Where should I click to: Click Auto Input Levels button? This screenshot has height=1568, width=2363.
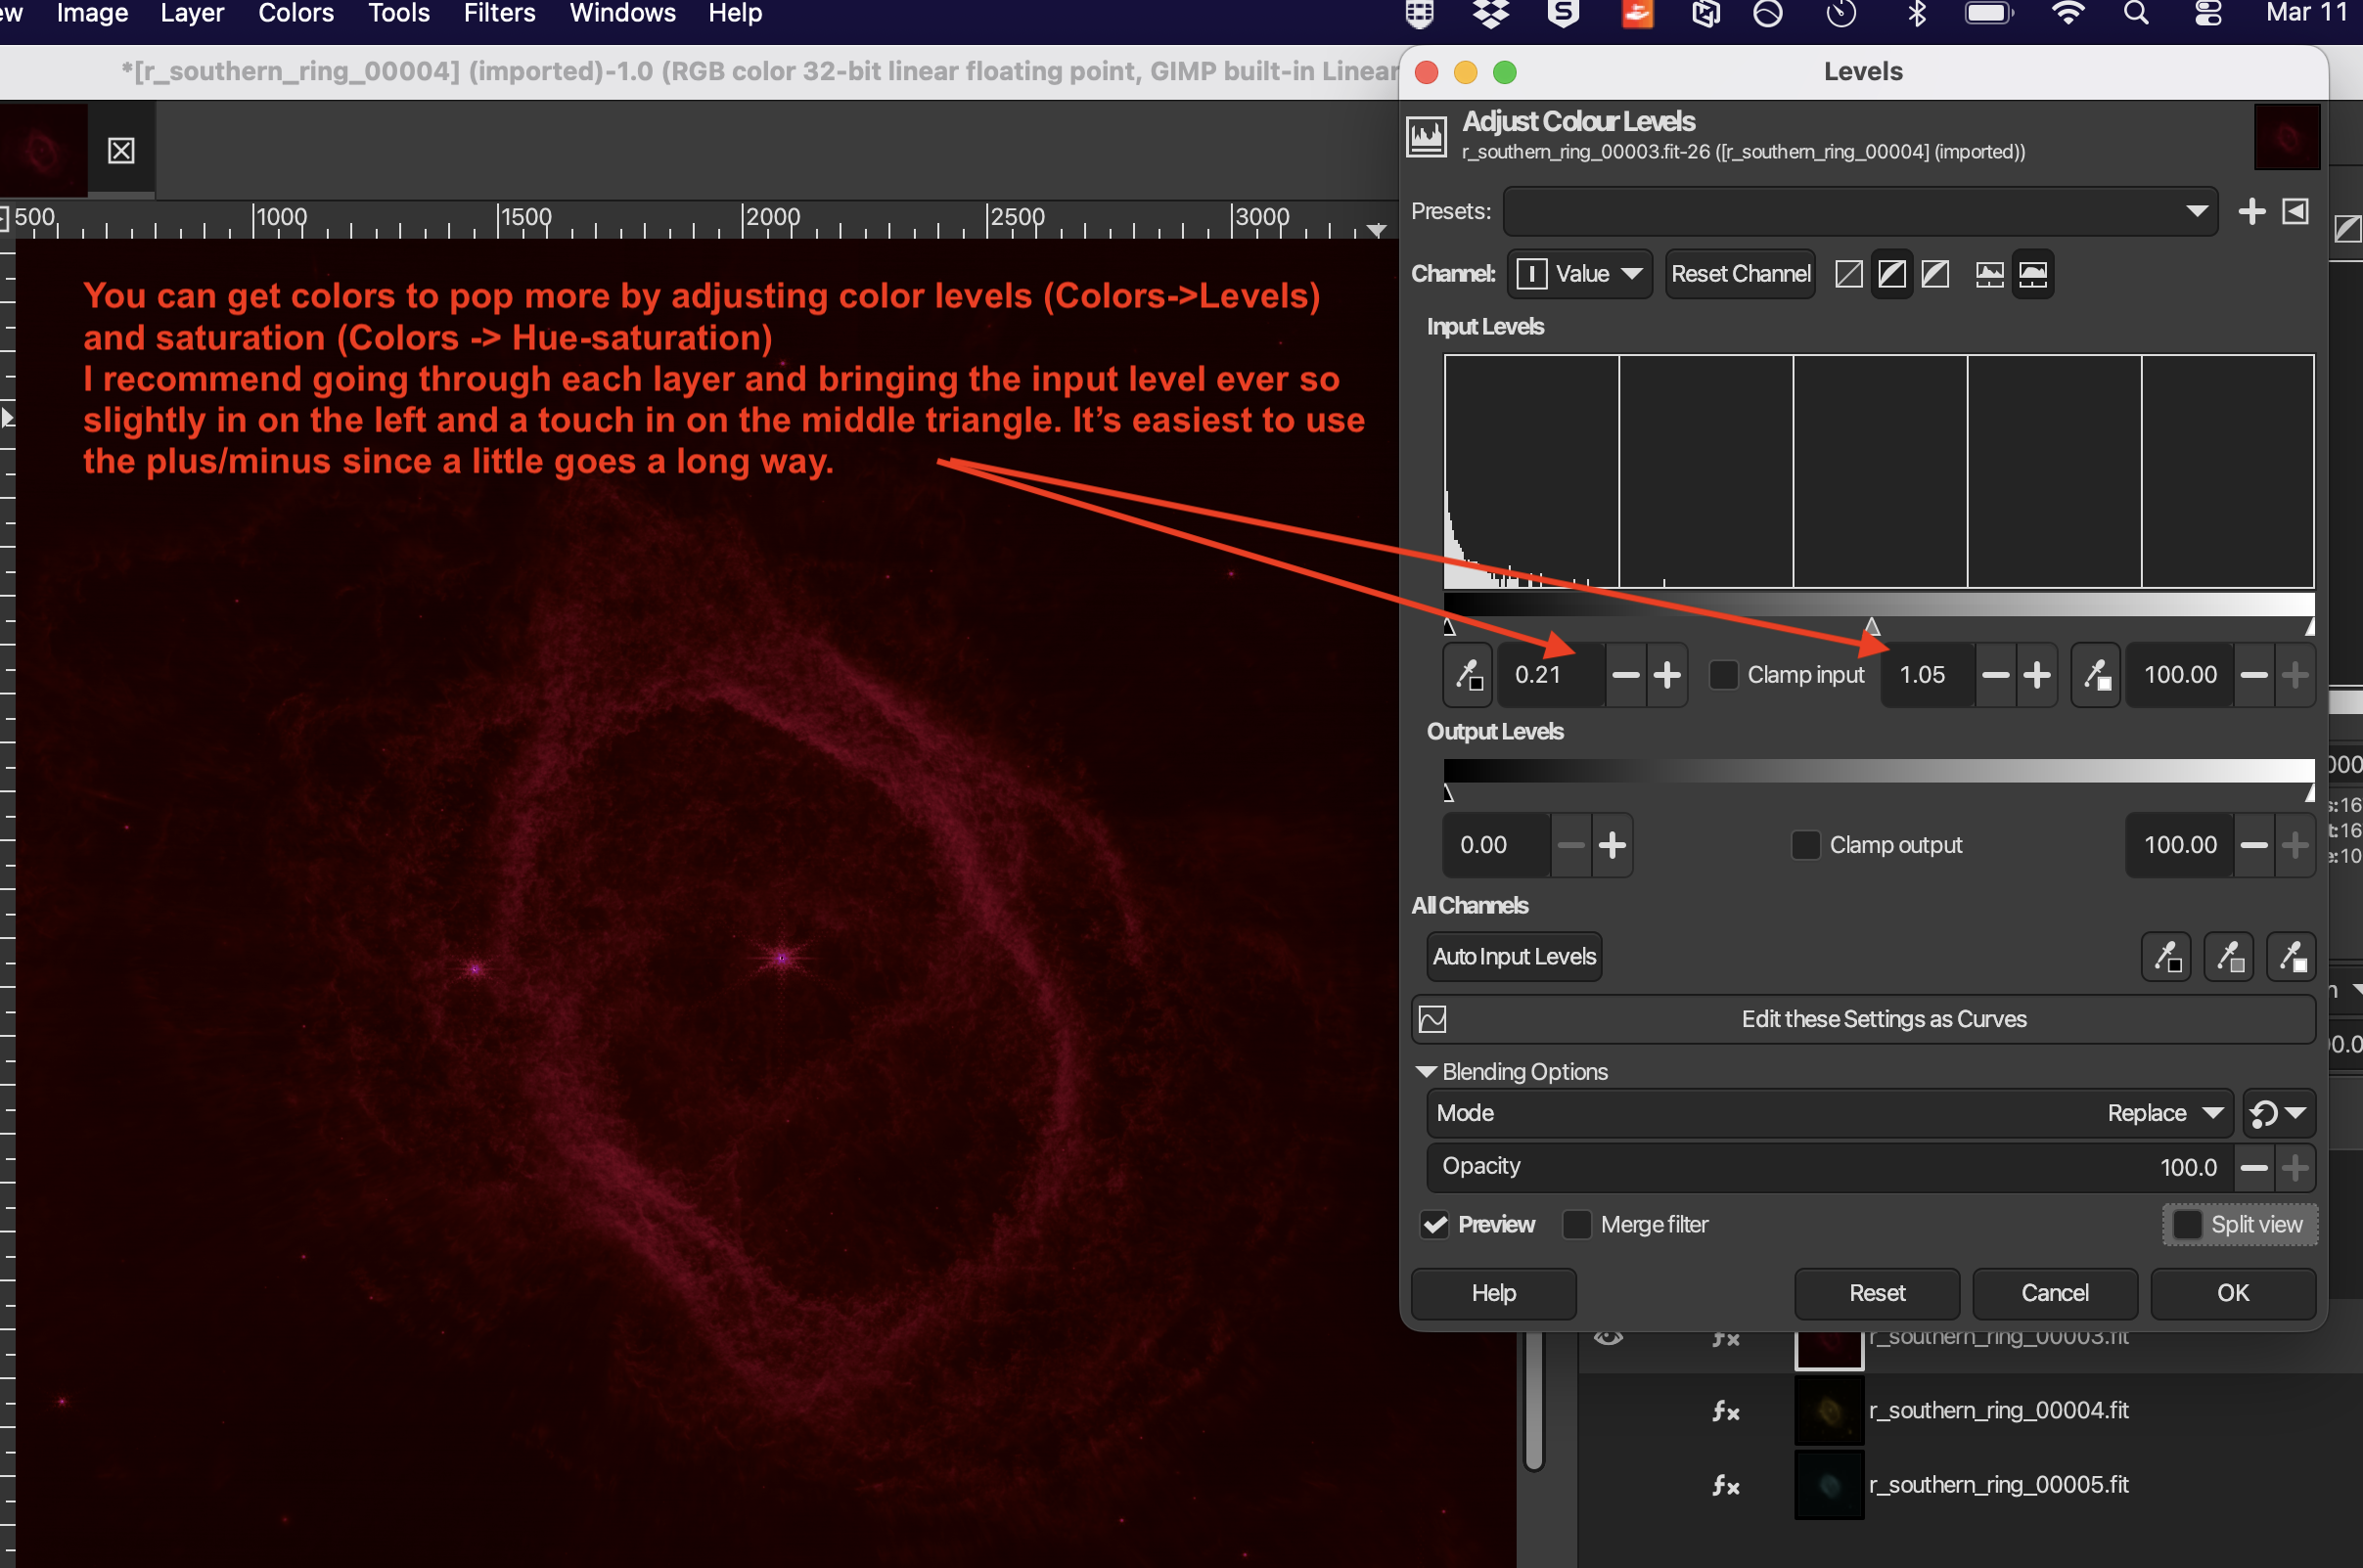click(1513, 957)
